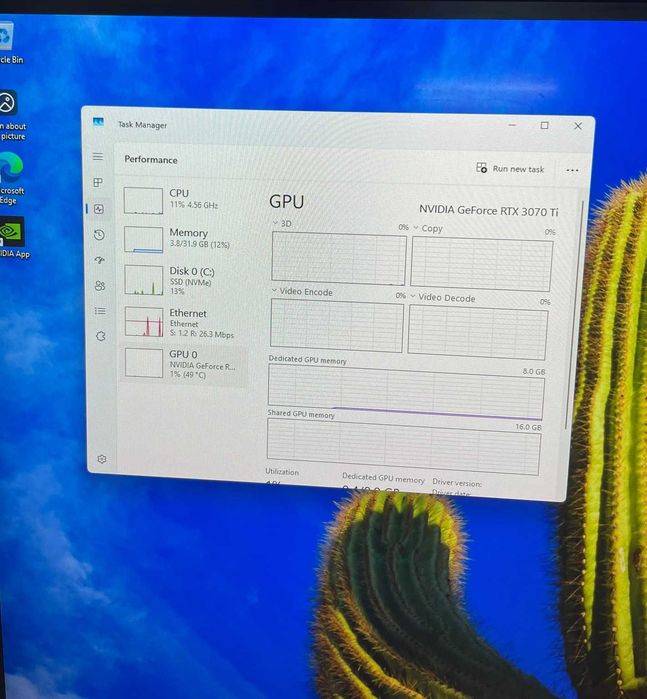Click the CPU mini graph thumbnail
This screenshot has height=699, width=647.
pyautogui.click(x=143, y=201)
